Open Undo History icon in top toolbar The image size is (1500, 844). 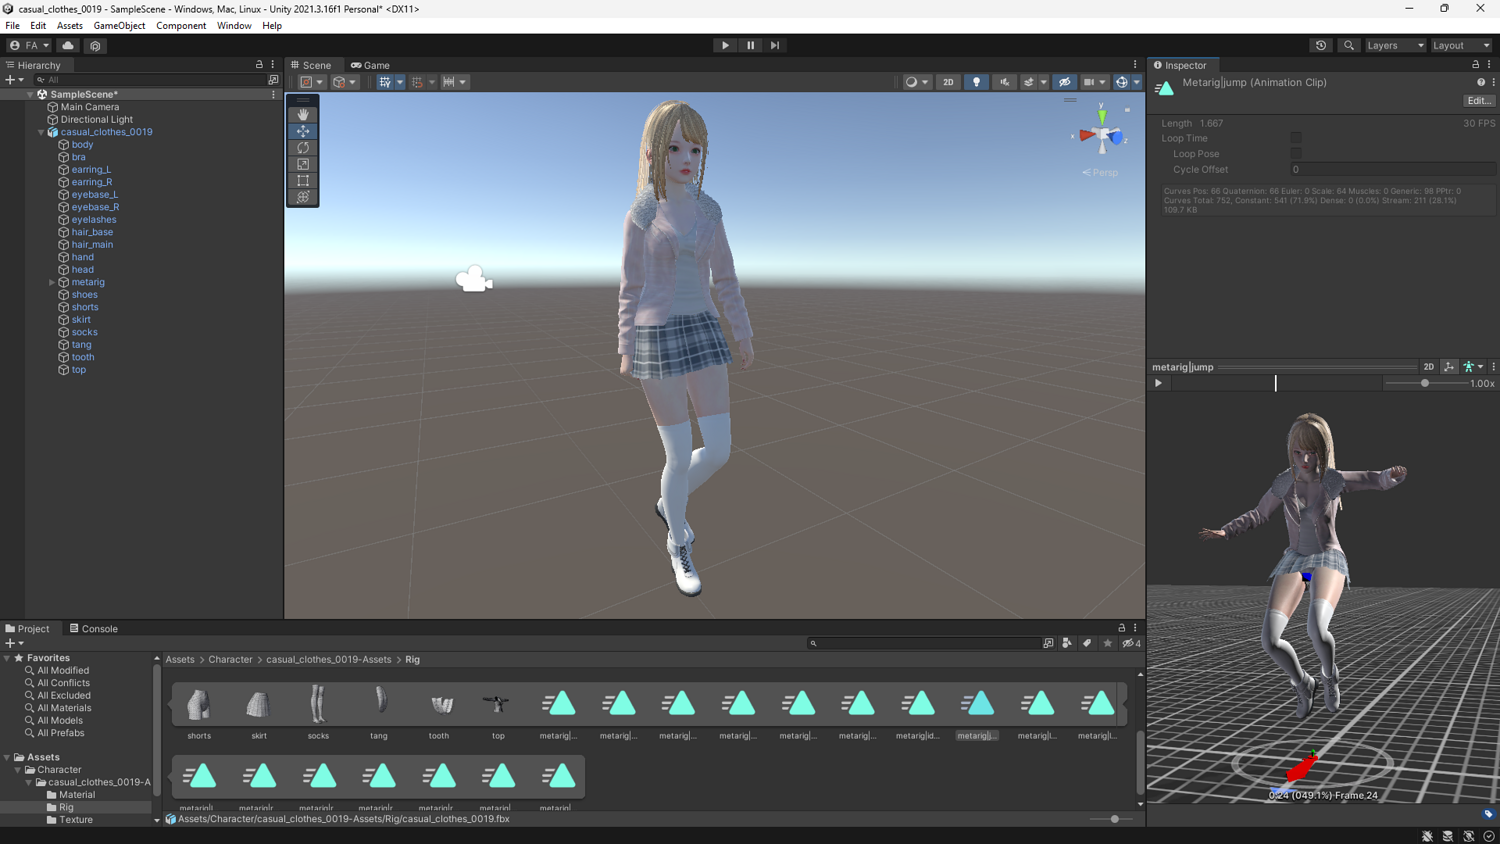[x=1321, y=45]
